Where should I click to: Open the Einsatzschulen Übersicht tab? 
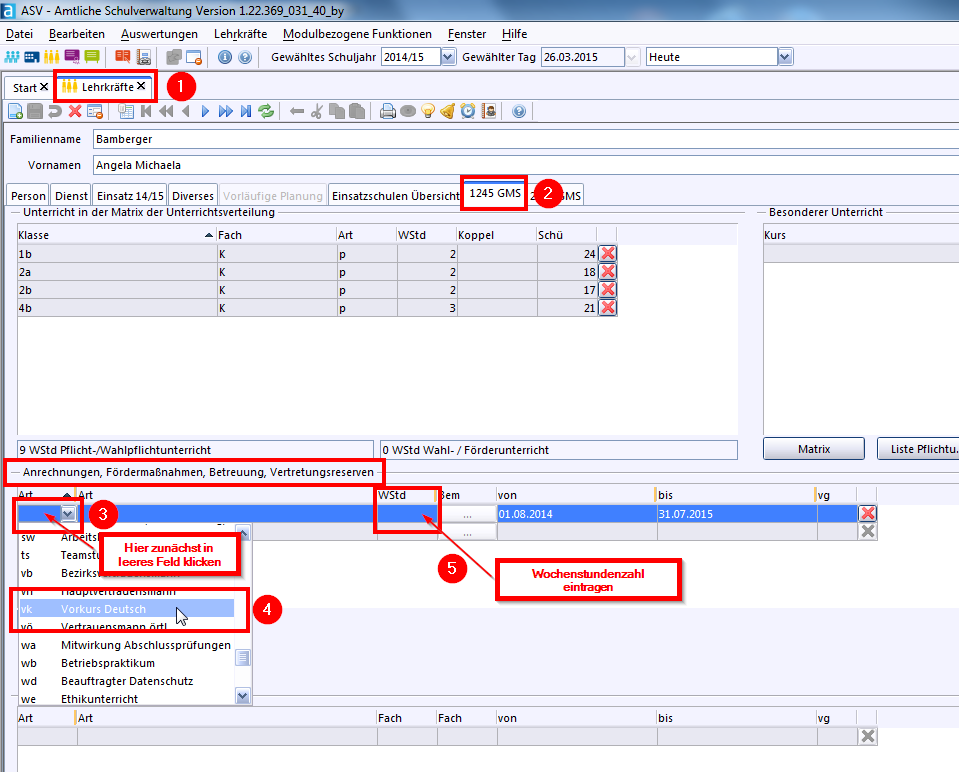coord(395,196)
